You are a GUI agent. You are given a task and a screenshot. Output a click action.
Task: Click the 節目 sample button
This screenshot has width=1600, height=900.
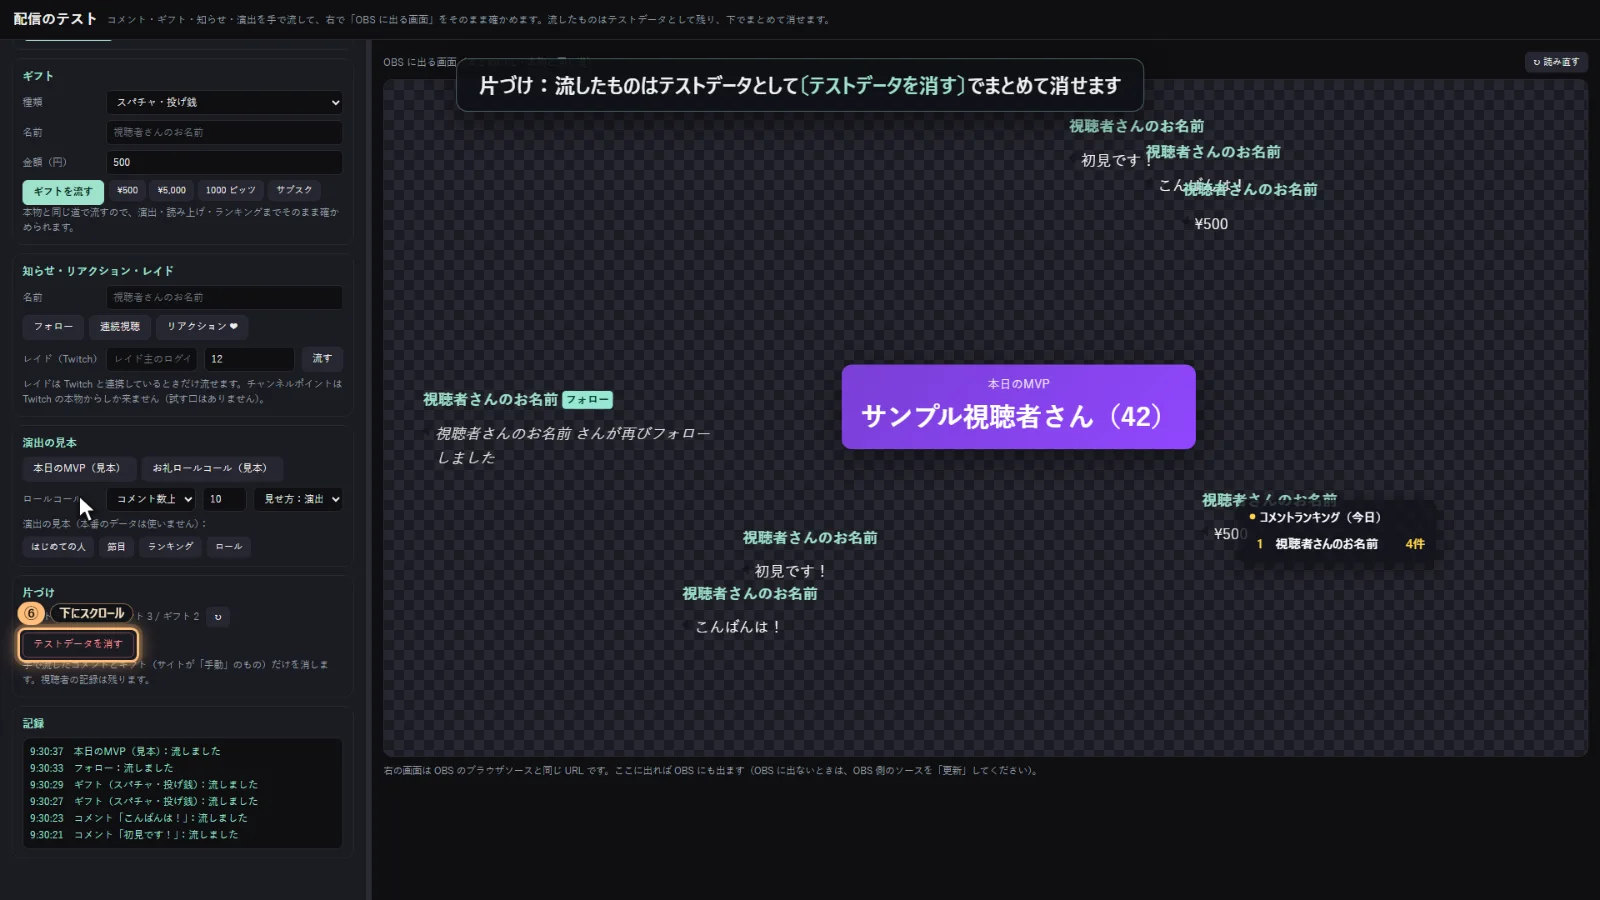point(116,547)
